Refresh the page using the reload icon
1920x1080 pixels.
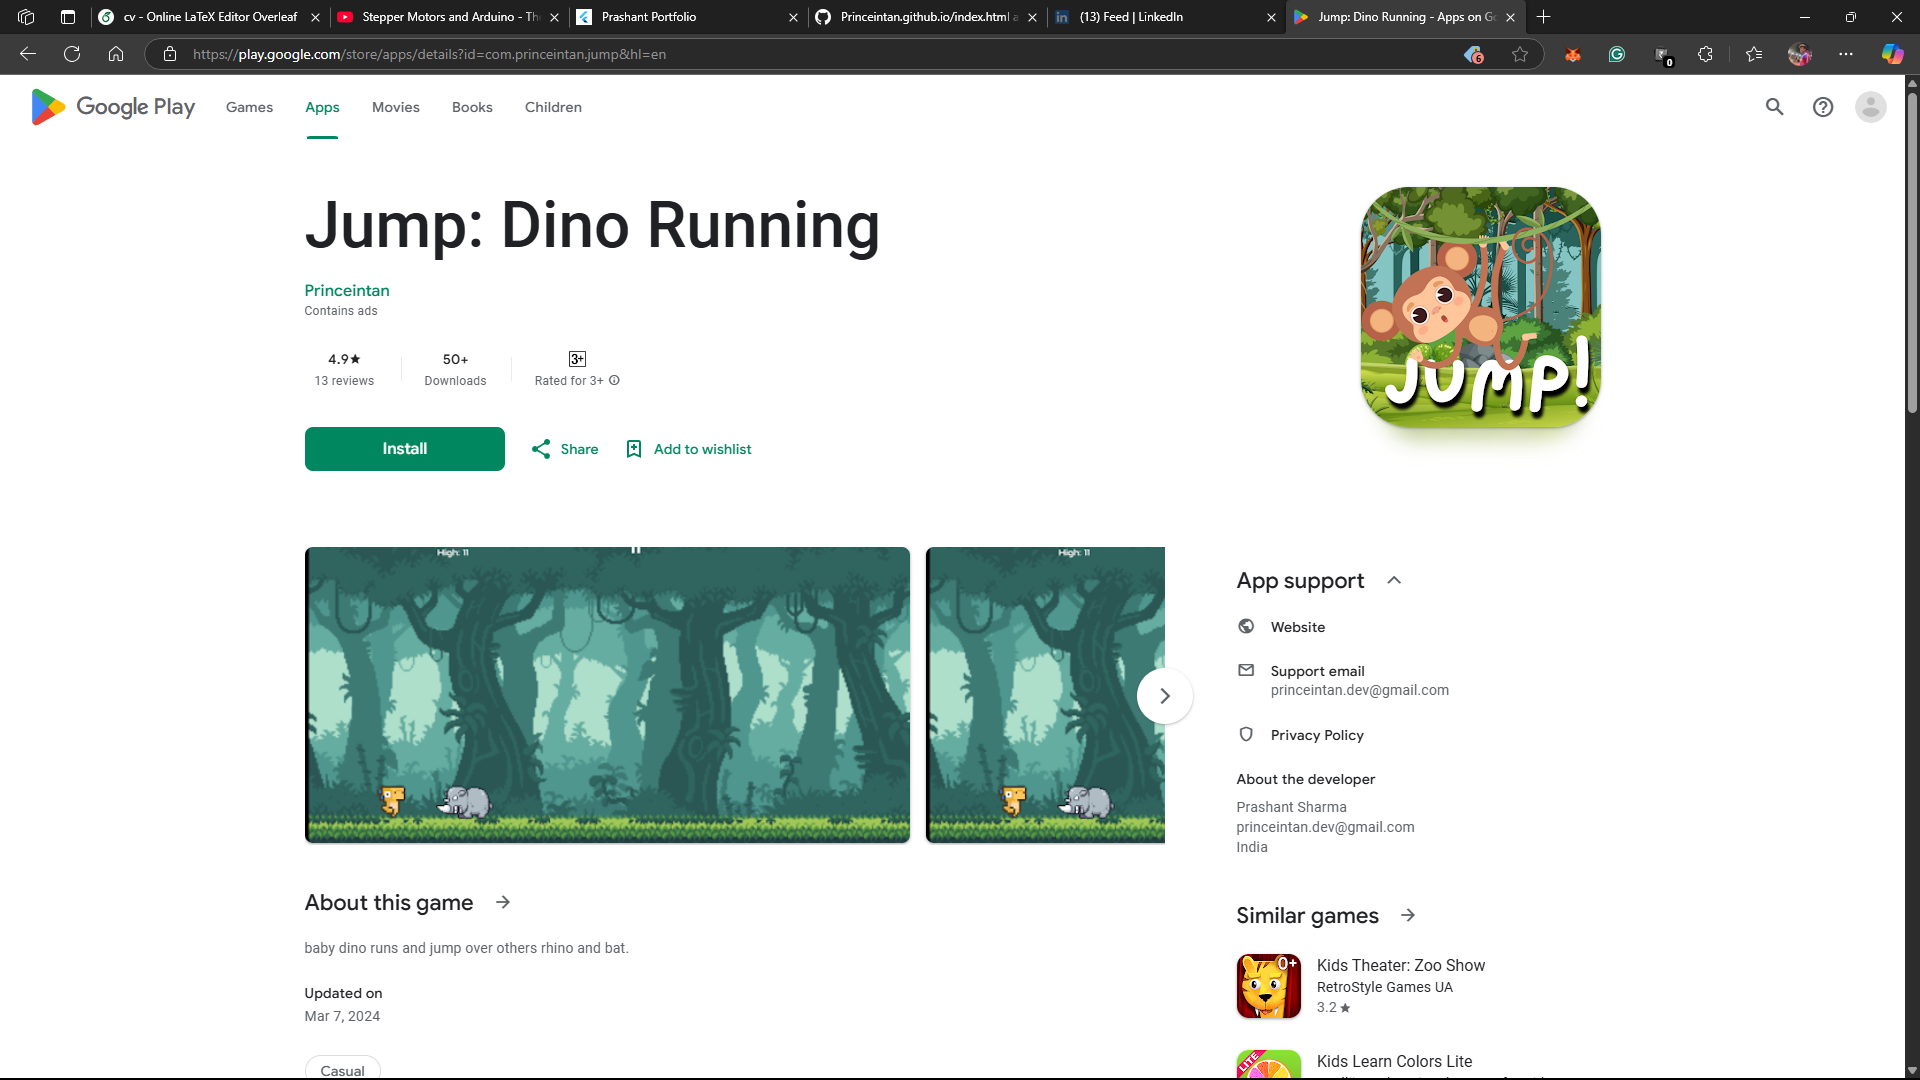point(71,54)
